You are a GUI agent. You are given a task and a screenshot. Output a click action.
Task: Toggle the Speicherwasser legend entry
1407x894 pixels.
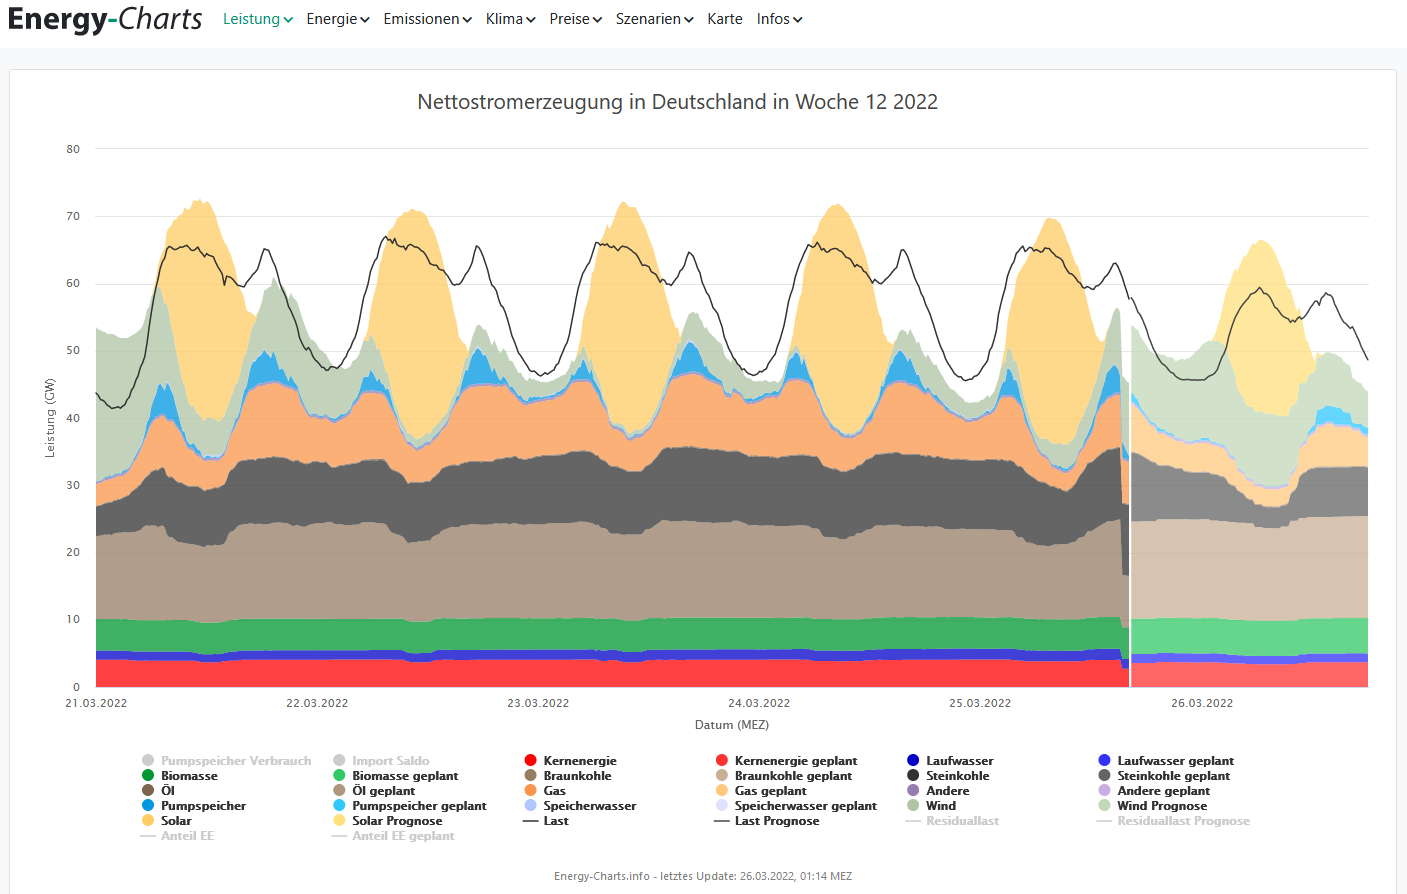581,806
